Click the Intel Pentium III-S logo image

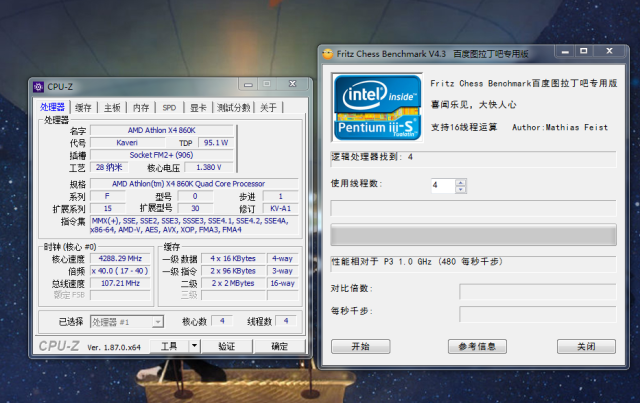(x=378, y=108)
